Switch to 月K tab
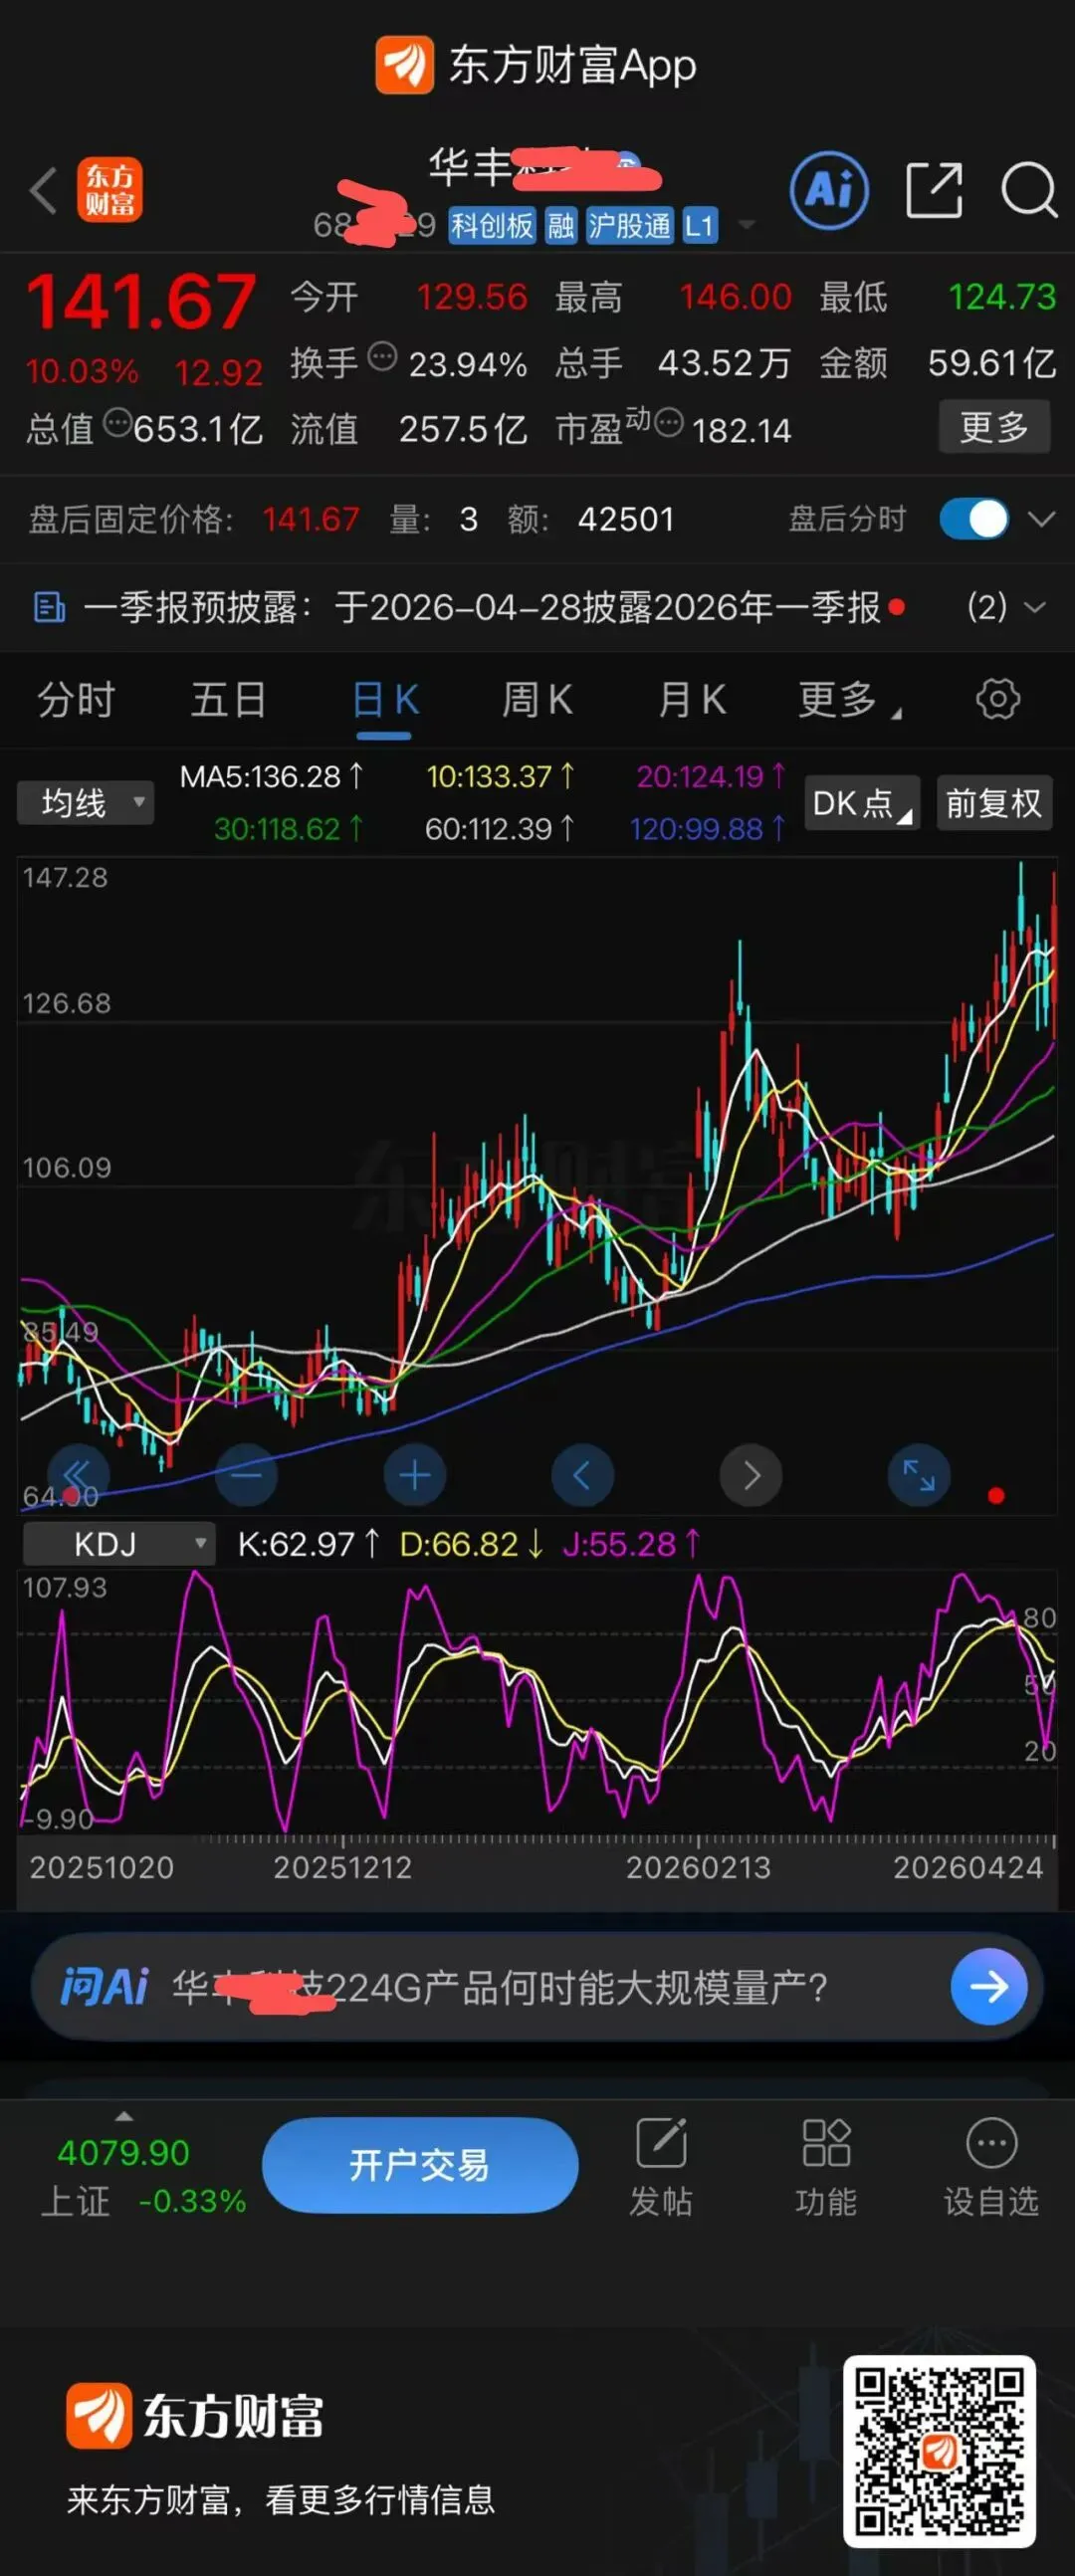This screenshot has width=1075, height=2576. pyautogui.click(x=692, y=698)
